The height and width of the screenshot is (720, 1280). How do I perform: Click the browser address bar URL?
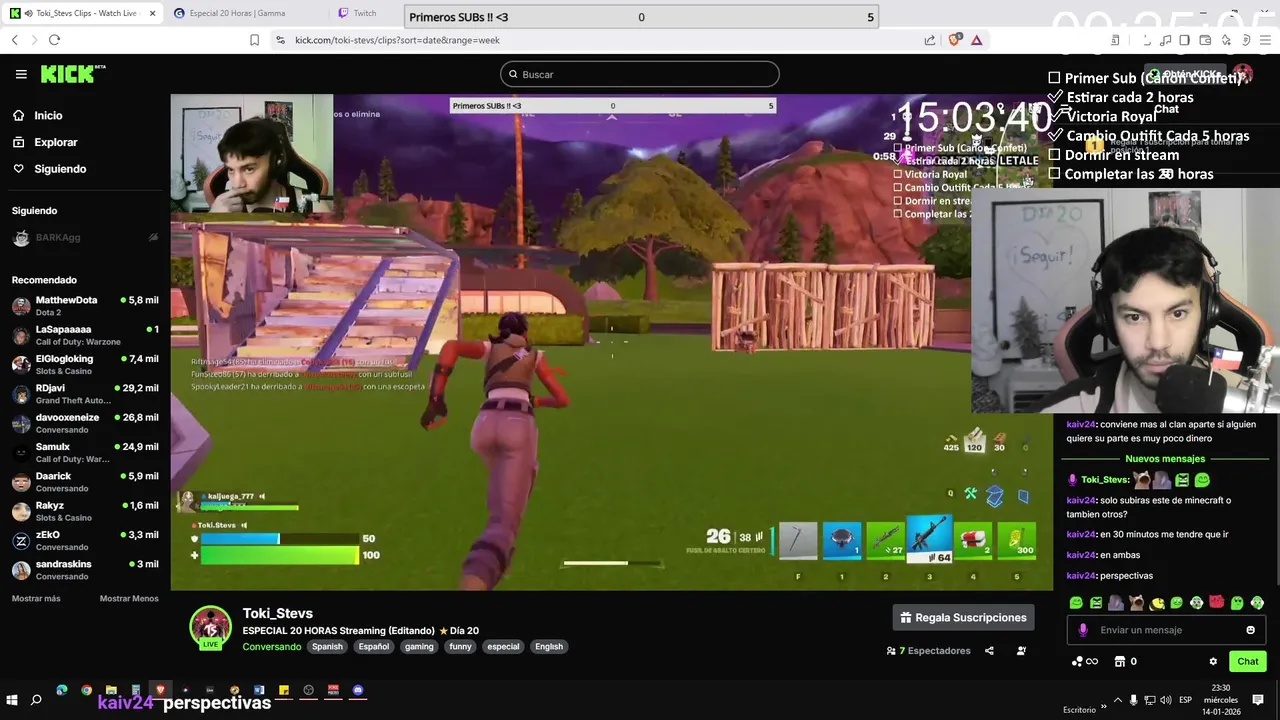397,40
